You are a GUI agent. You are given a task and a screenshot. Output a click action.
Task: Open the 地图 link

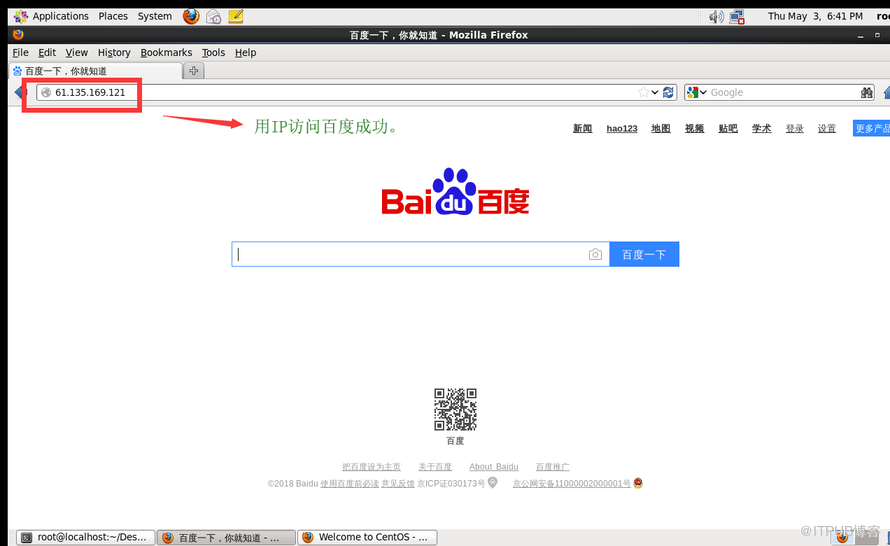(x=661, y=128)
